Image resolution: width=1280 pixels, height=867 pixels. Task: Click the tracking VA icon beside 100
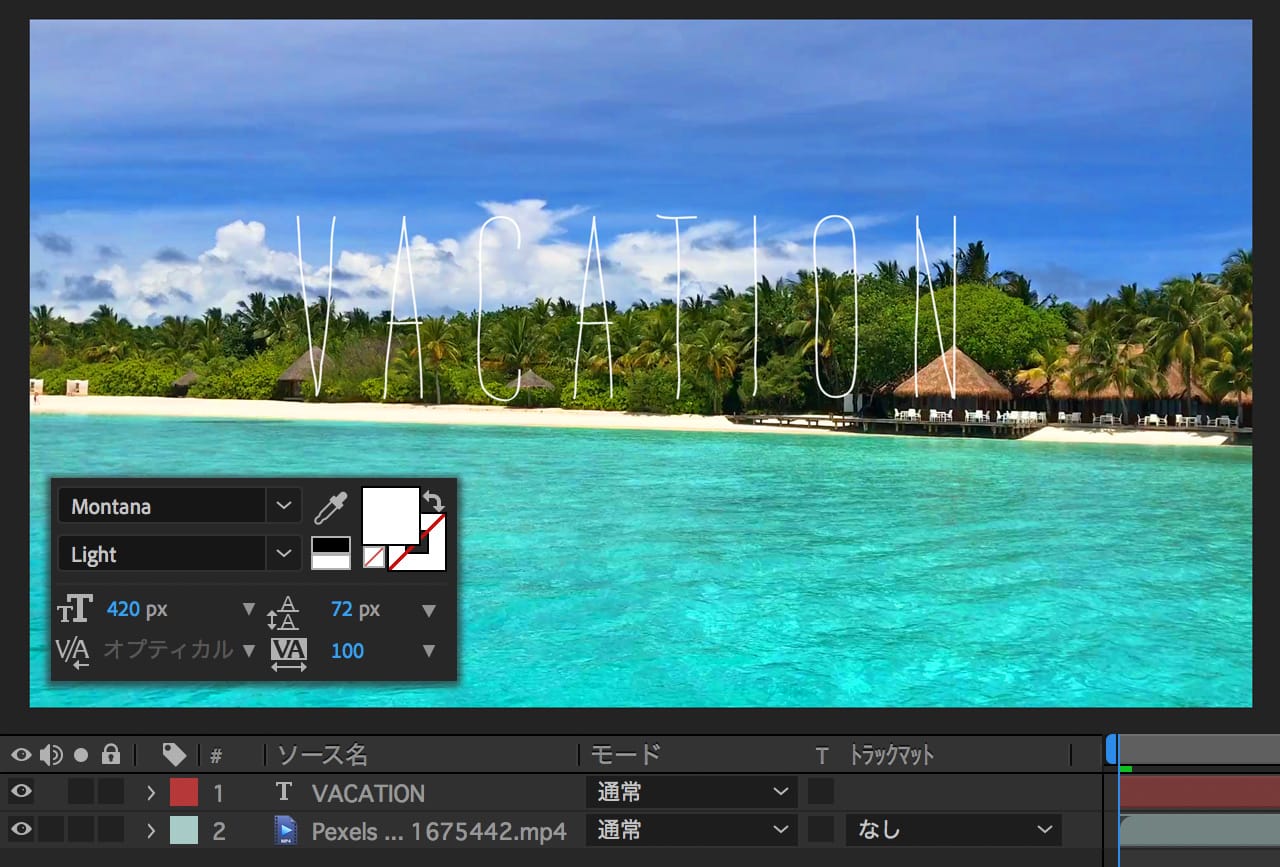coord(289,651)
